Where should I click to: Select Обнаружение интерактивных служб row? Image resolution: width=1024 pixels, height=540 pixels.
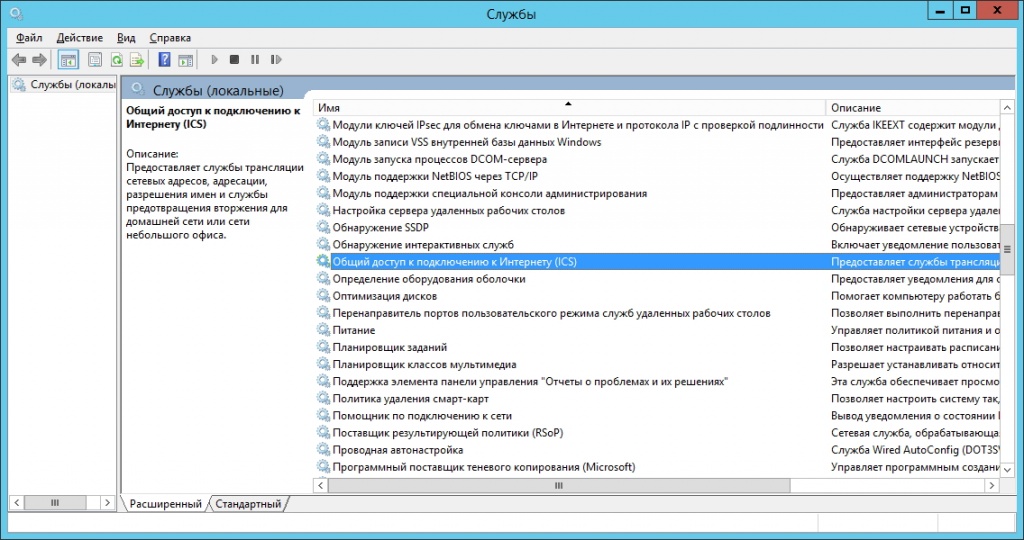click(423, 244)
